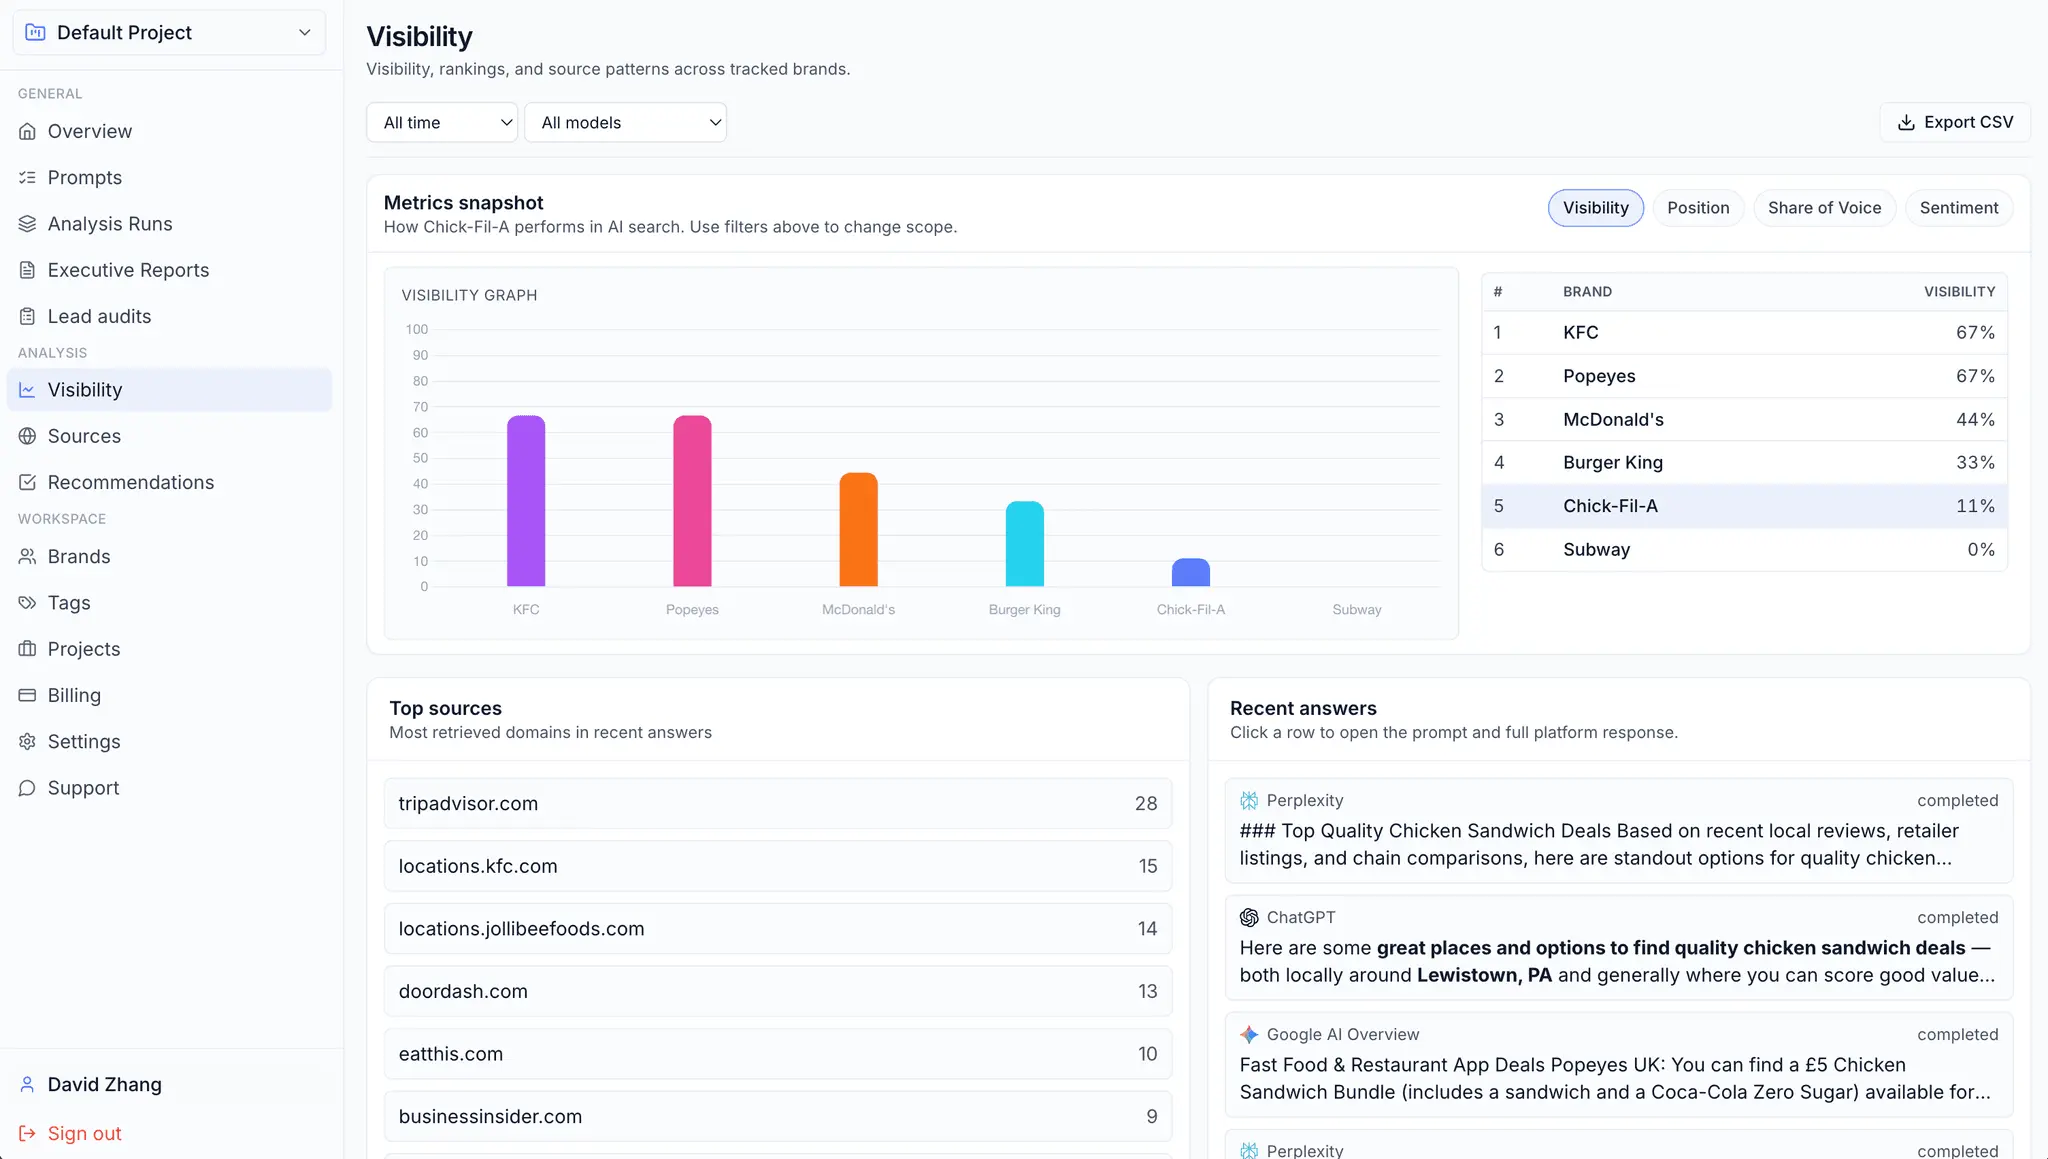Navigate to Lead audits

click(x=169, y=316)
